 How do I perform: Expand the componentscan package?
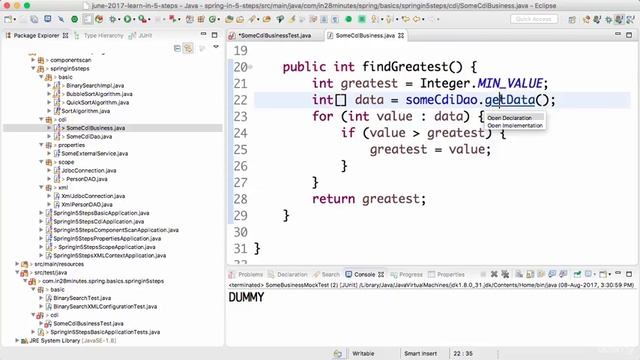coord(33,60)
